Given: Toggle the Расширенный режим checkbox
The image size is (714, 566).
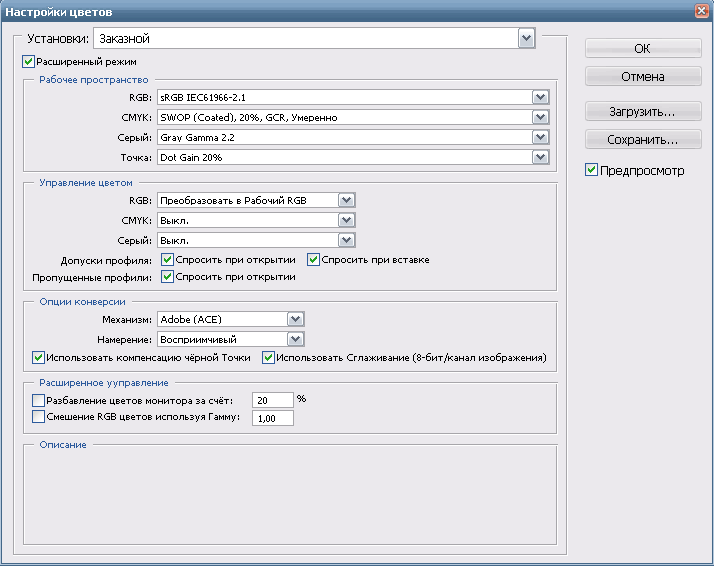Looking at the screenshot, I should (x=28, y=61).
